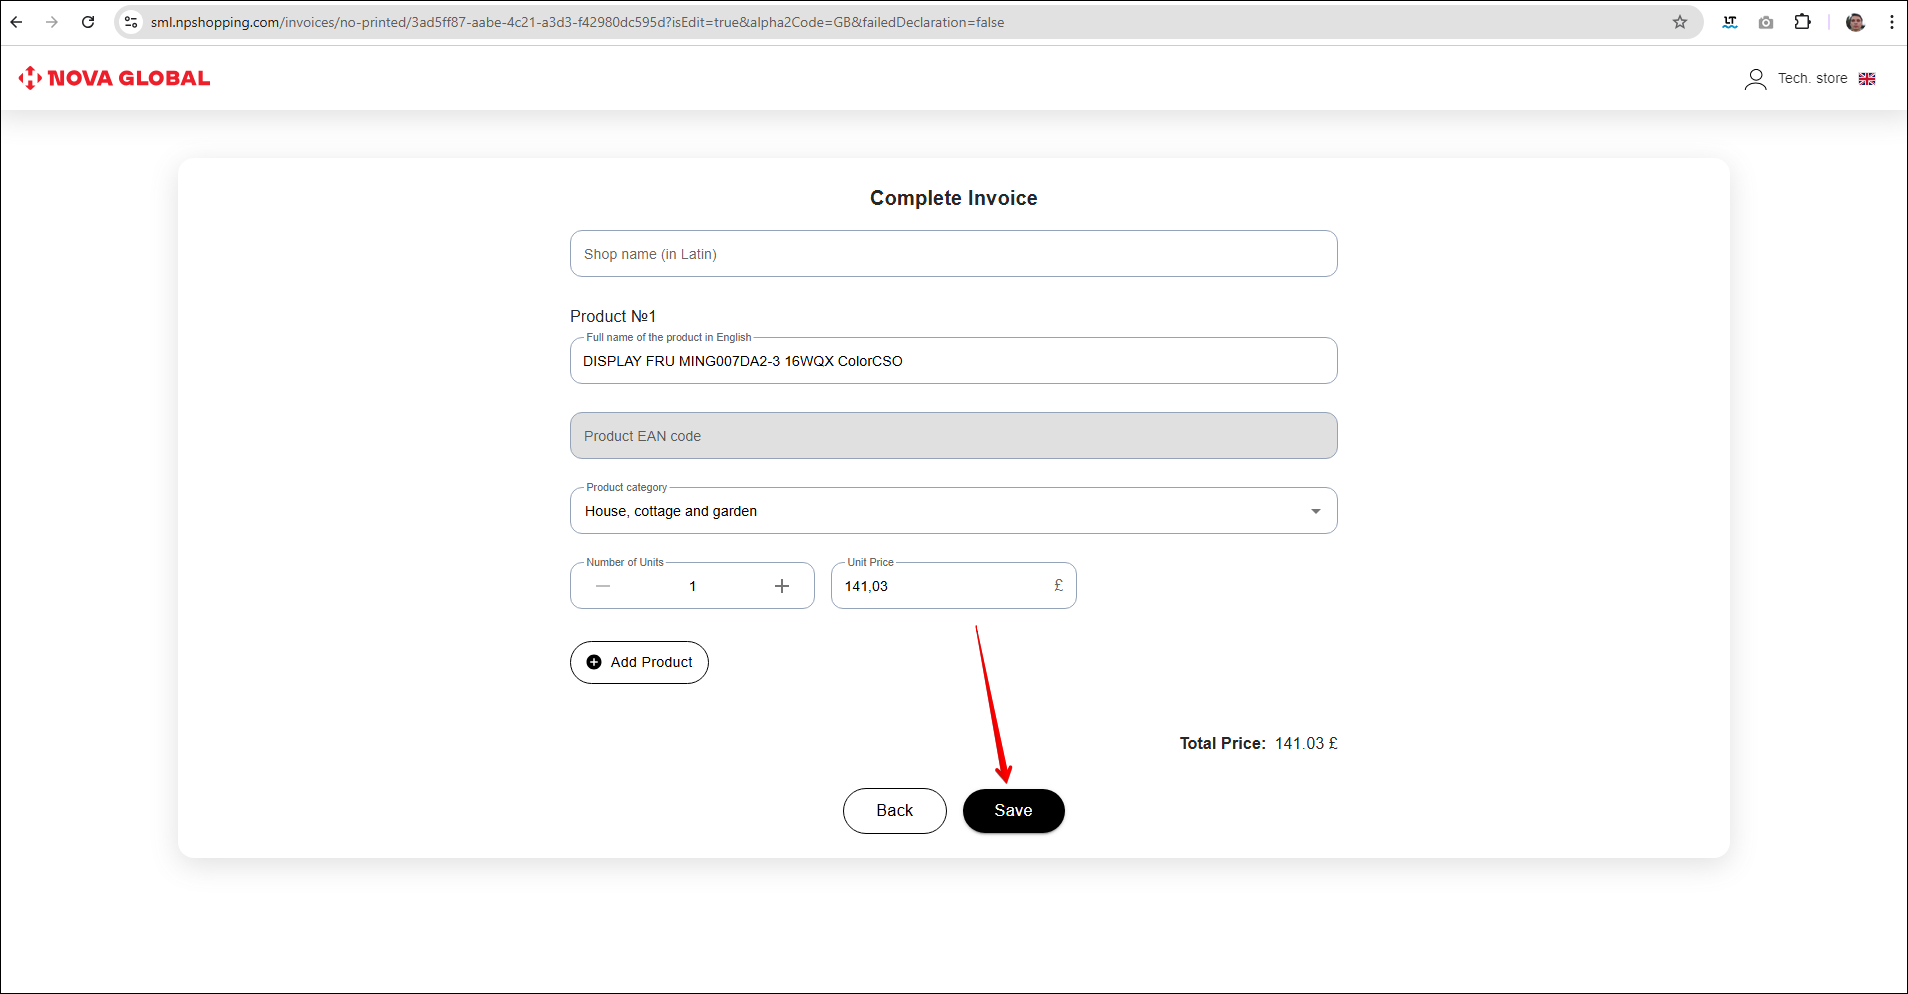Edit the full product name field
The width and height of the screenshot is (1908, 994).
953,361
